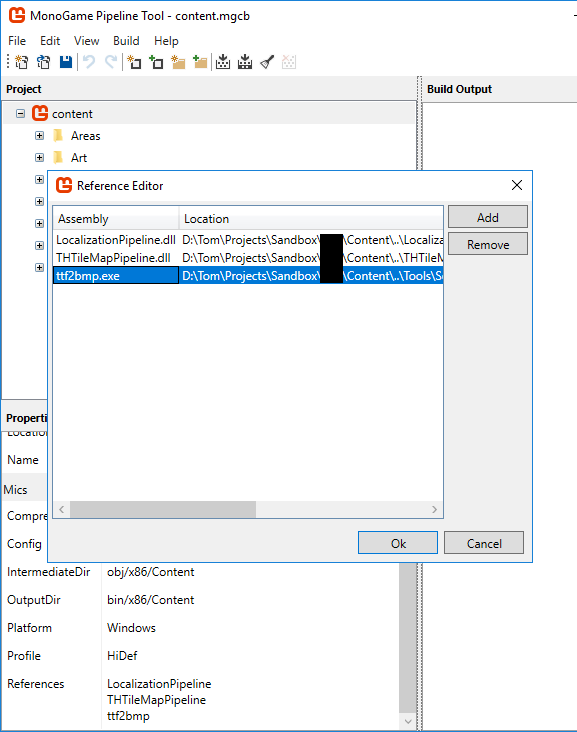Click the Open Project toolbar icon
Viewport: 577px width, 732px height.
(44, 62)
